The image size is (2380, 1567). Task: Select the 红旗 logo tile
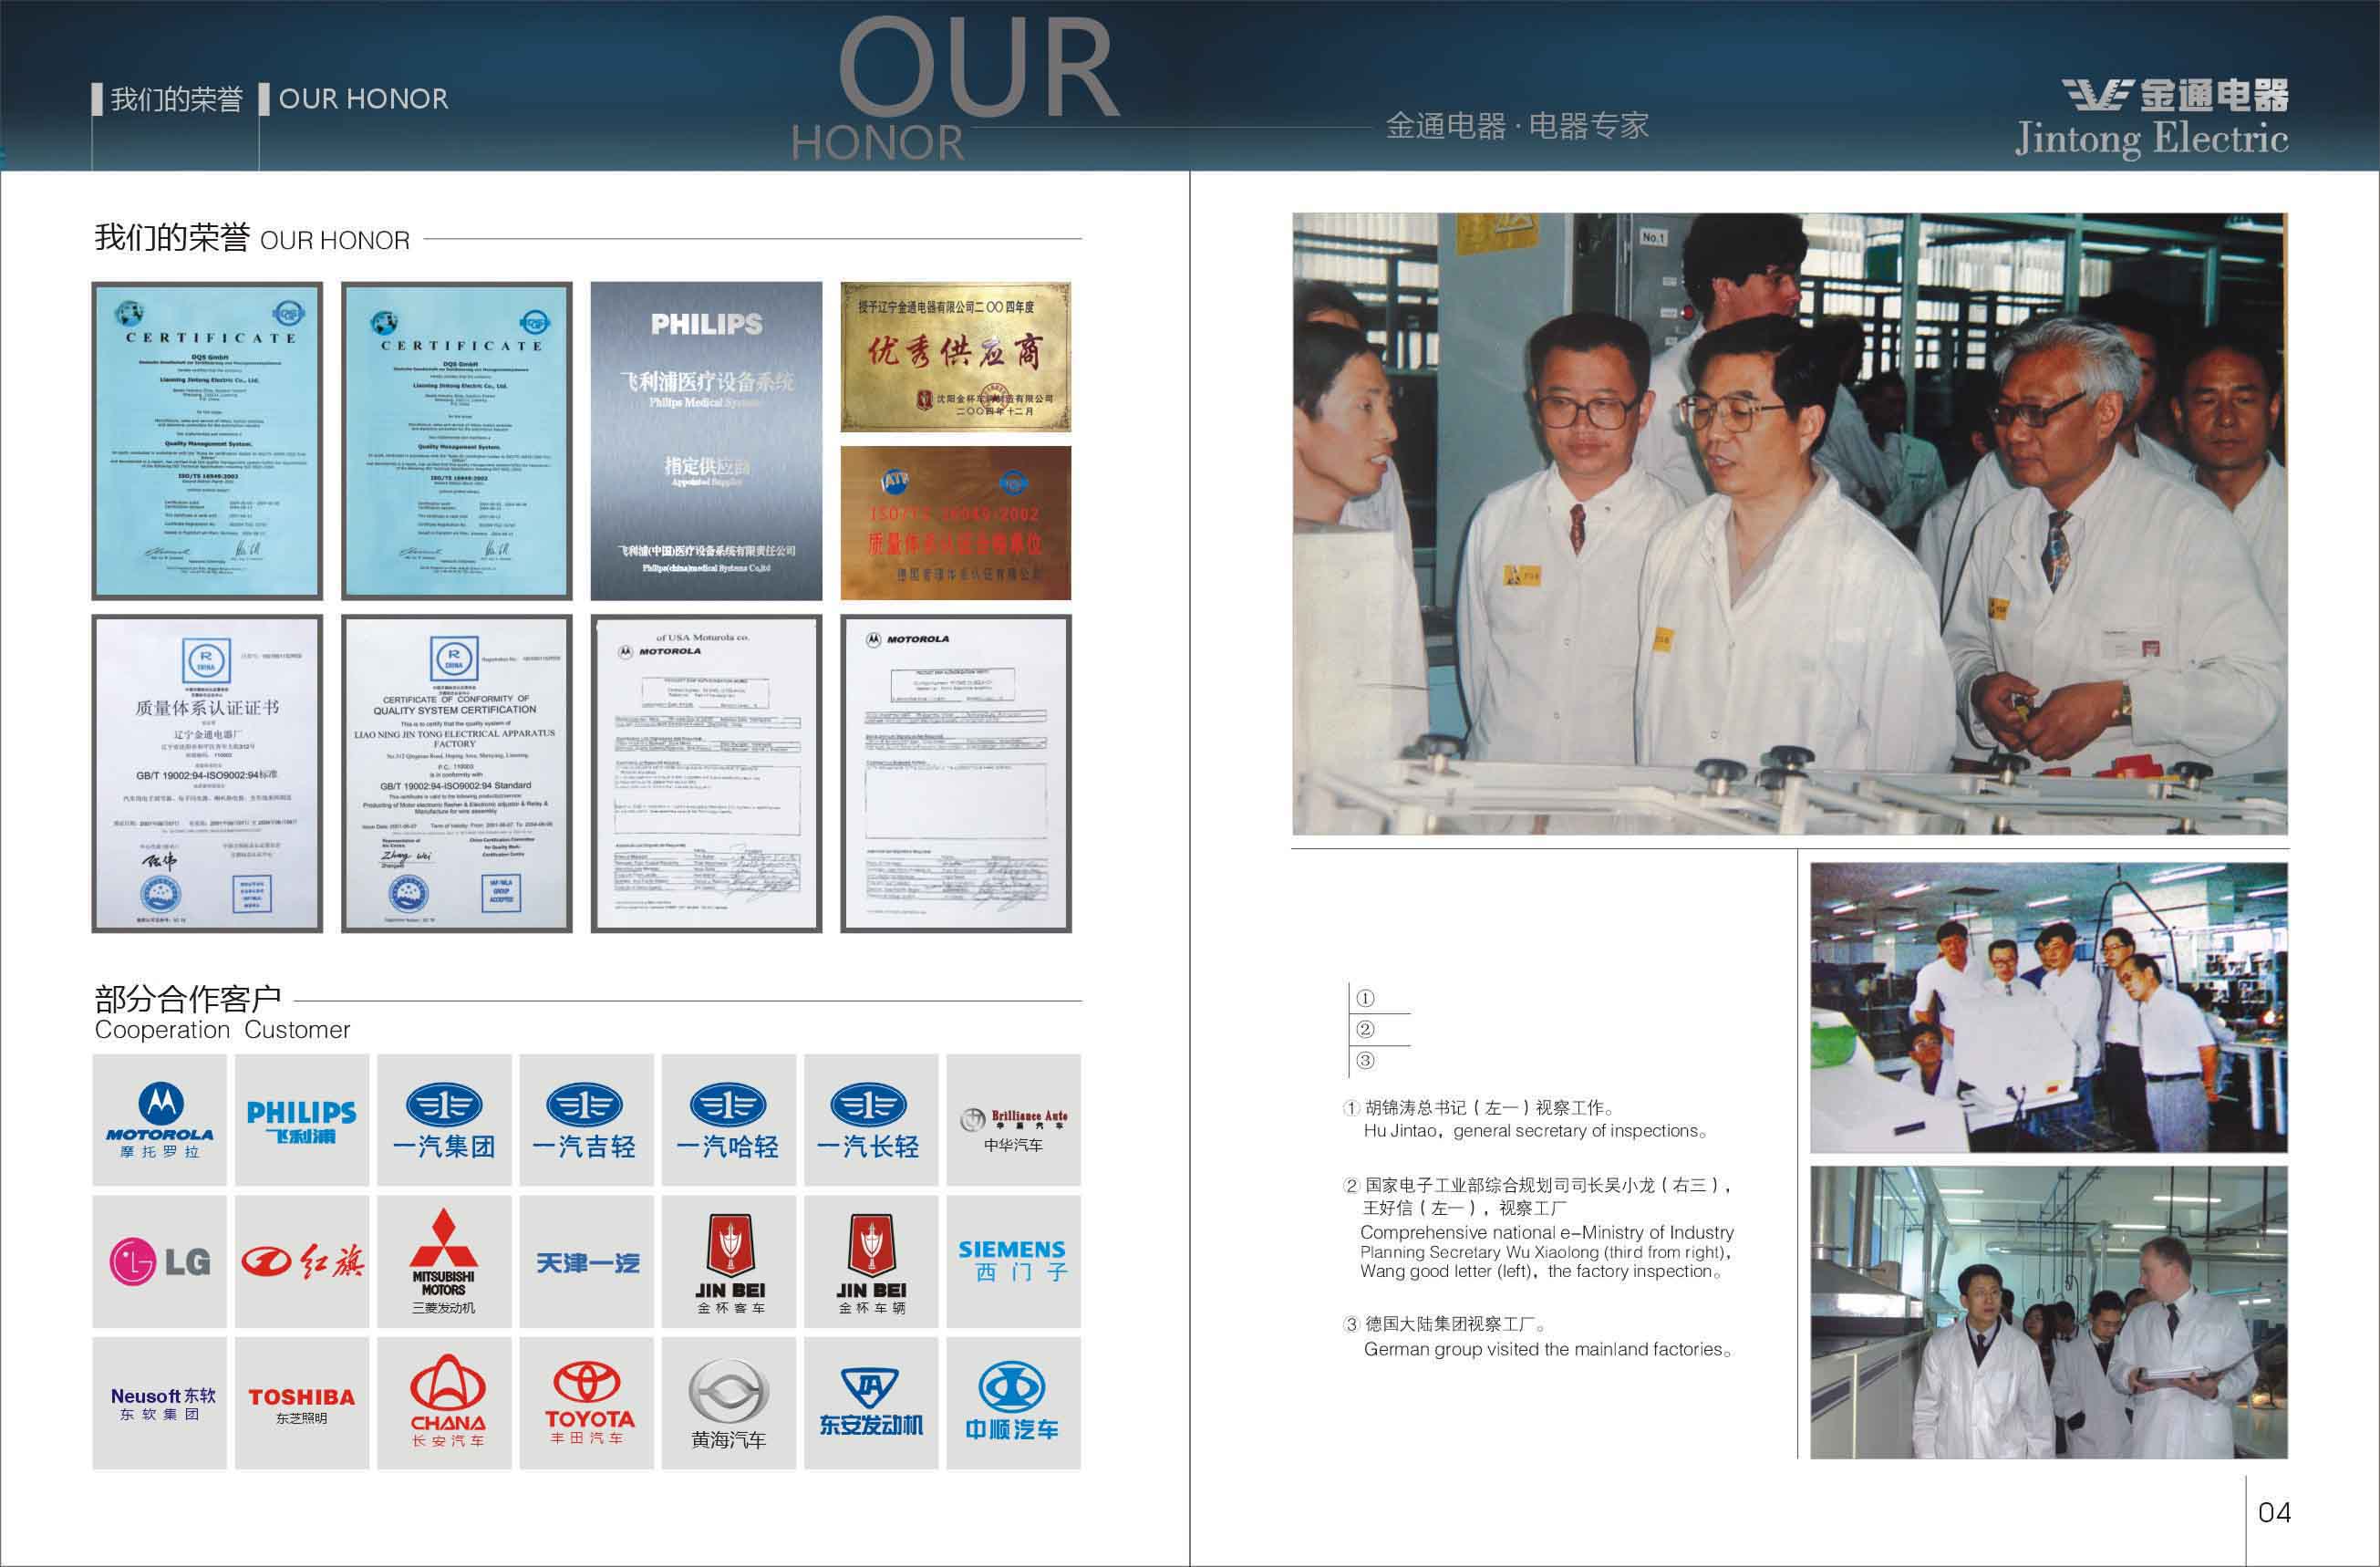302,1262
